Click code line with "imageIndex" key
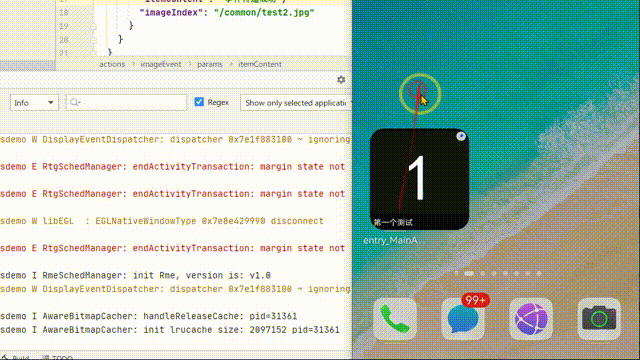The height and width of the screenshot is (360, 640). [227, 12]
